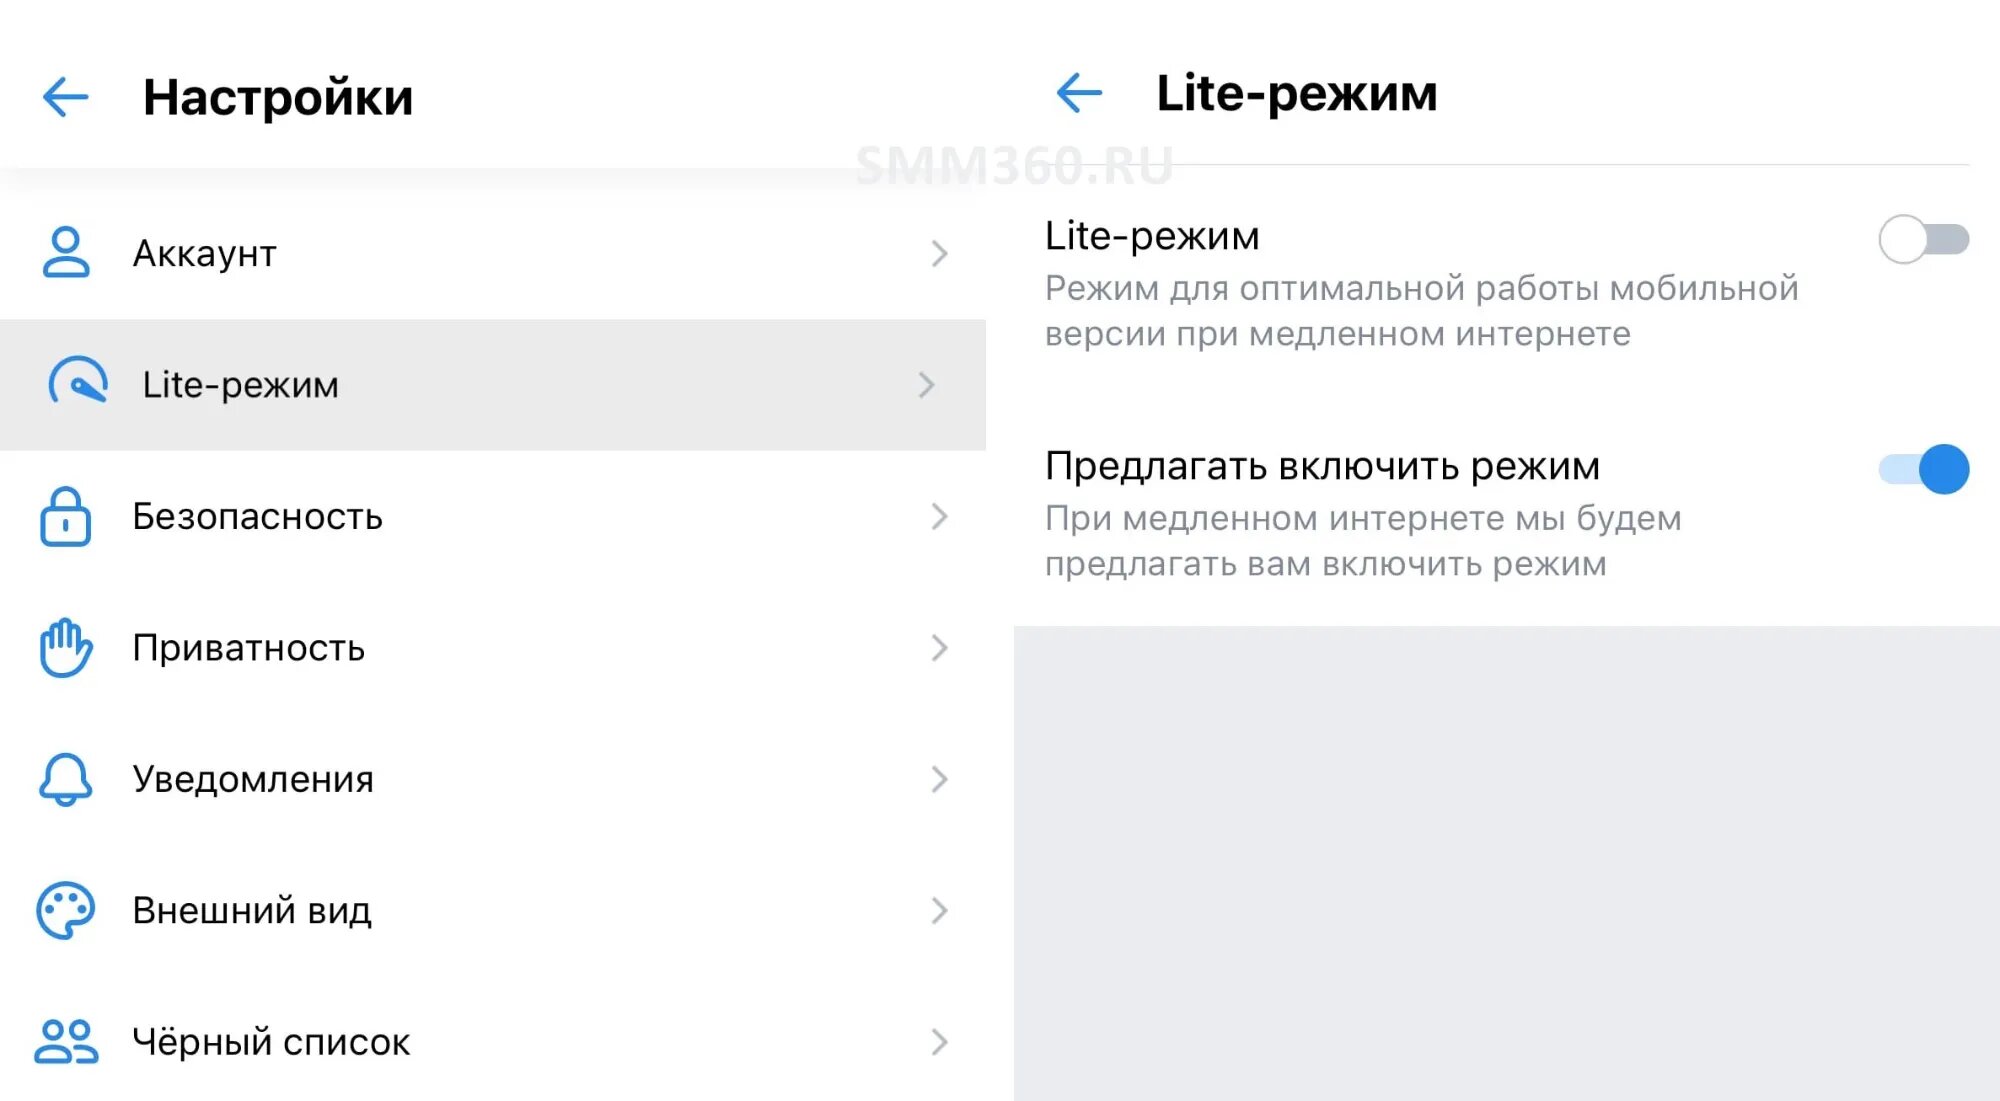Screen dimensions: 2000x1101
Task: Click the Lite-режим option description text
Action: point(1421,311)
